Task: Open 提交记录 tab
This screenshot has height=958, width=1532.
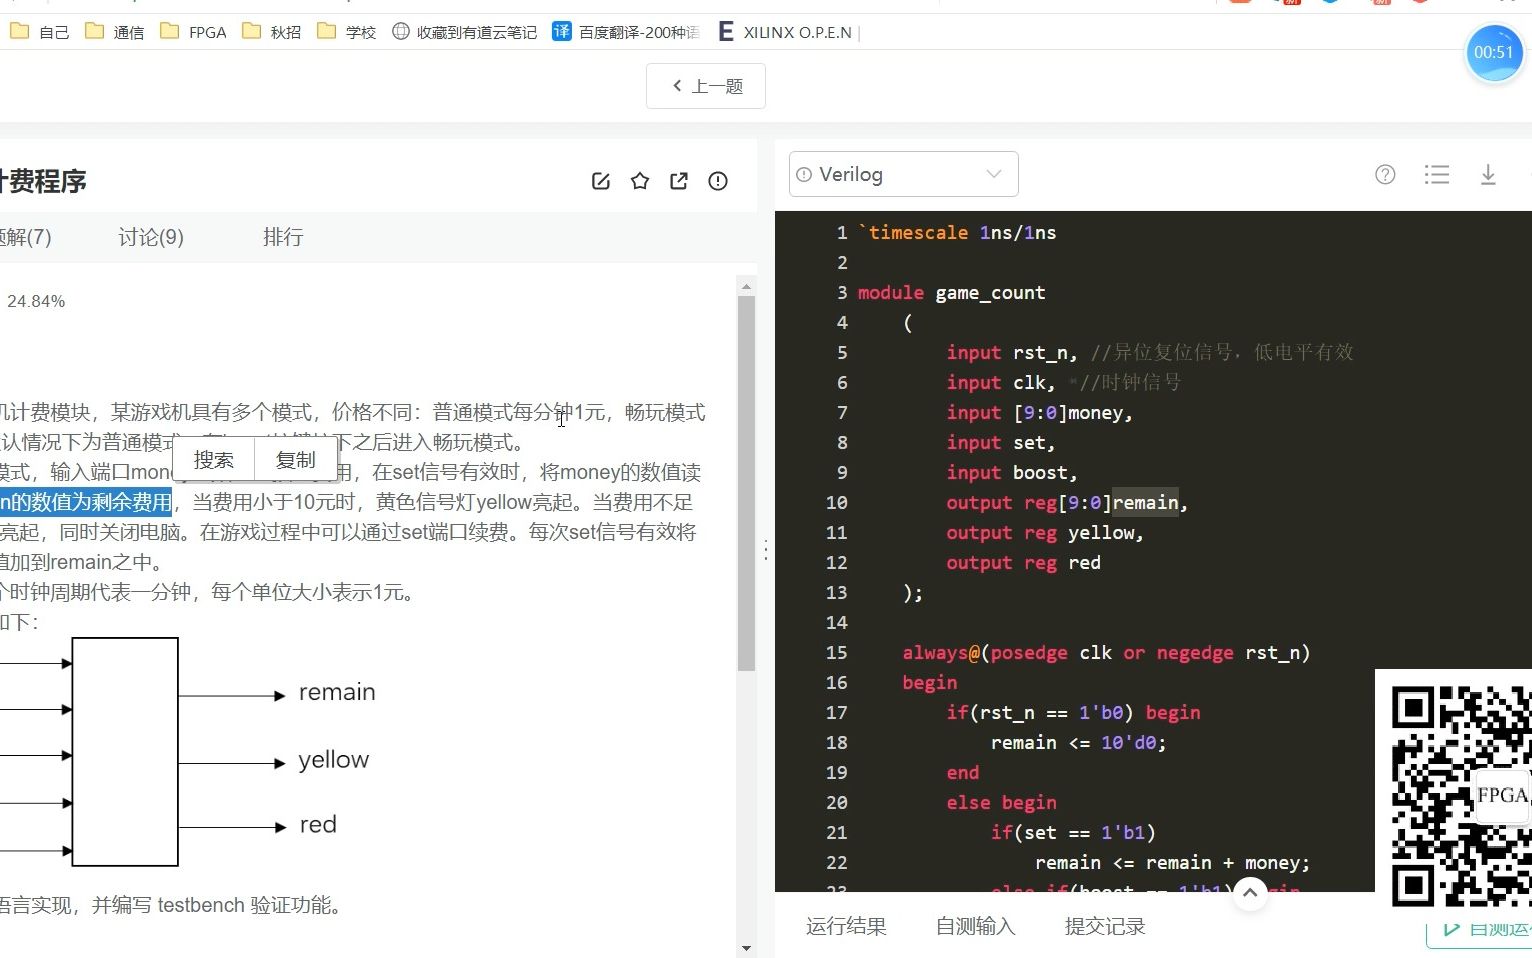Action: (1105, 926)
